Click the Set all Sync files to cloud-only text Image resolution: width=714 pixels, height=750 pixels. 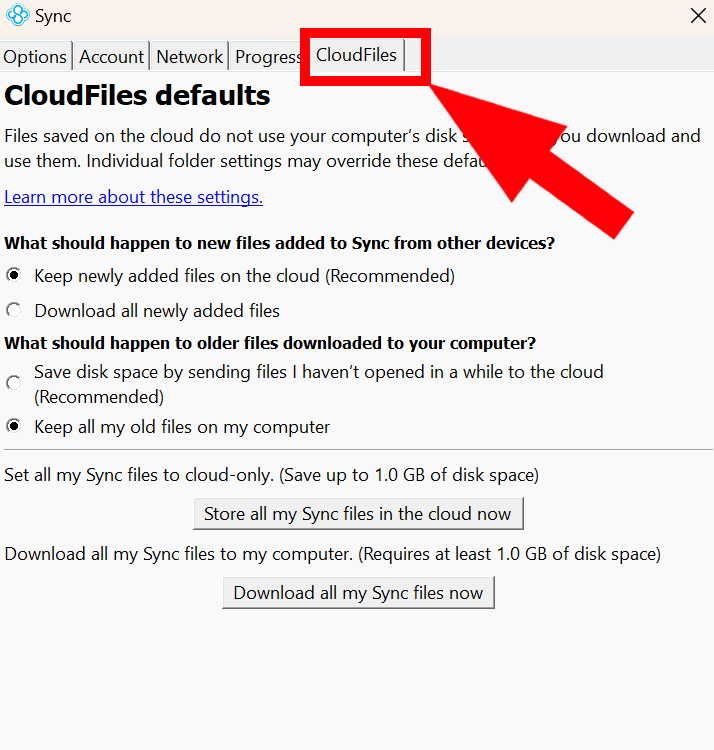tap(272, 474)
